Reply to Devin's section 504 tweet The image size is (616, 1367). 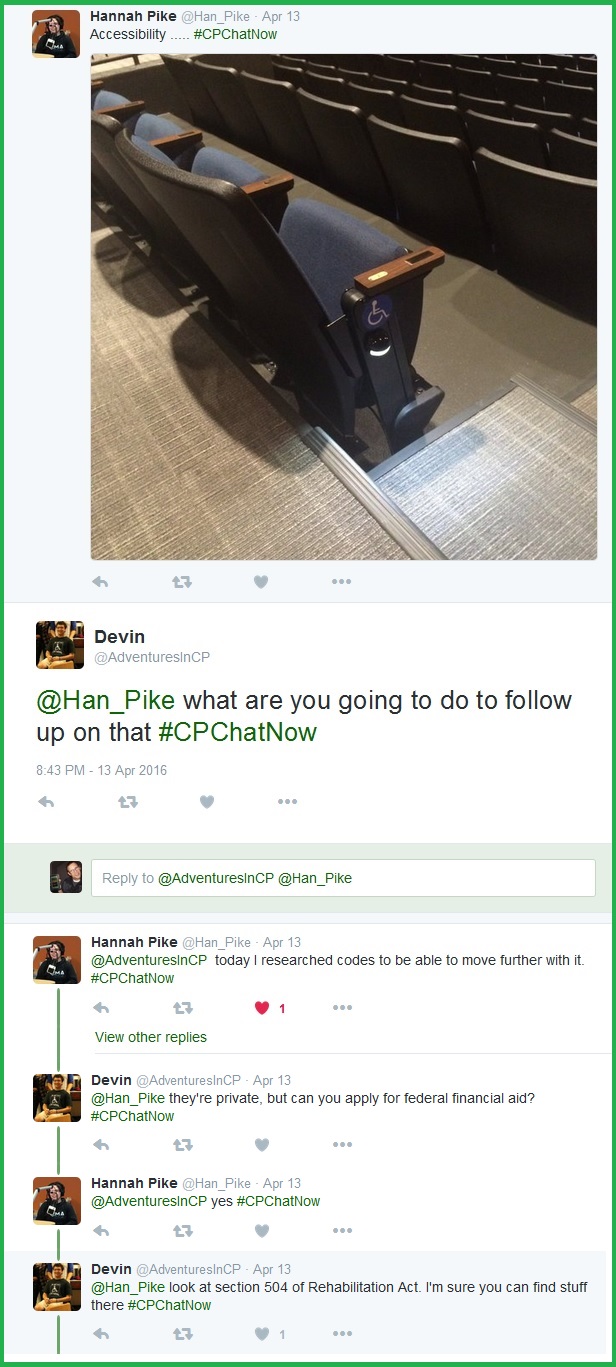point(100,1334)
